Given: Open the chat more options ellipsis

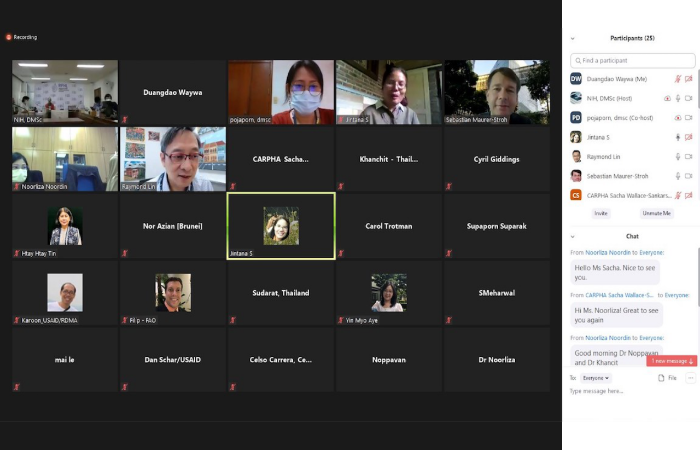Looking at the screenshot, I should (x=691, y=378).
